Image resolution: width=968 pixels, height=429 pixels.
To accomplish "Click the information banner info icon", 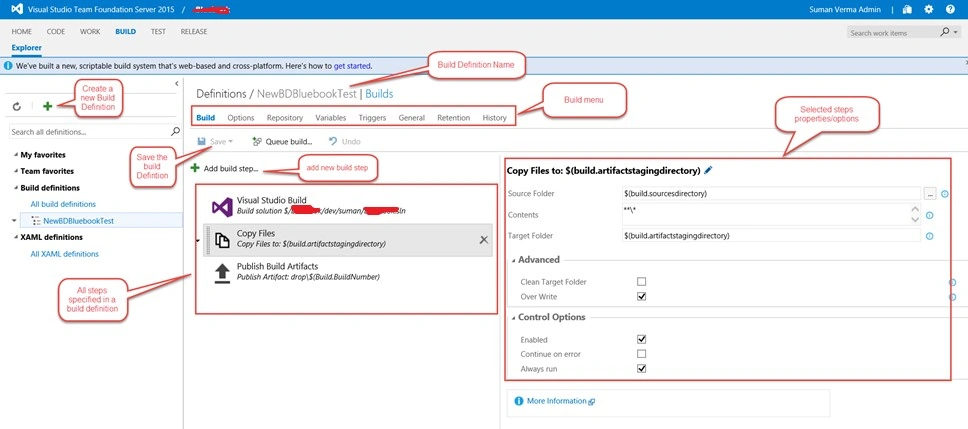I will pos(8,65).
